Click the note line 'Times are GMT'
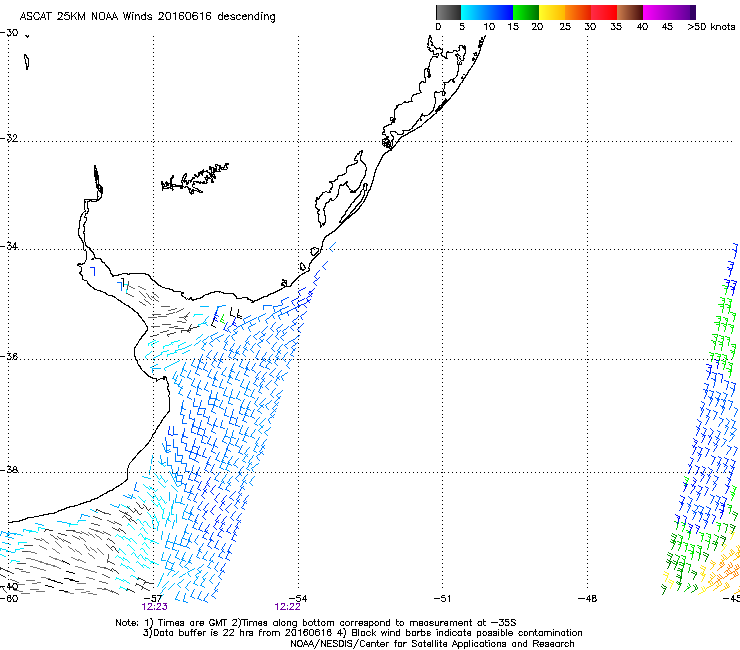740x650 pixels. coord(194,623)
